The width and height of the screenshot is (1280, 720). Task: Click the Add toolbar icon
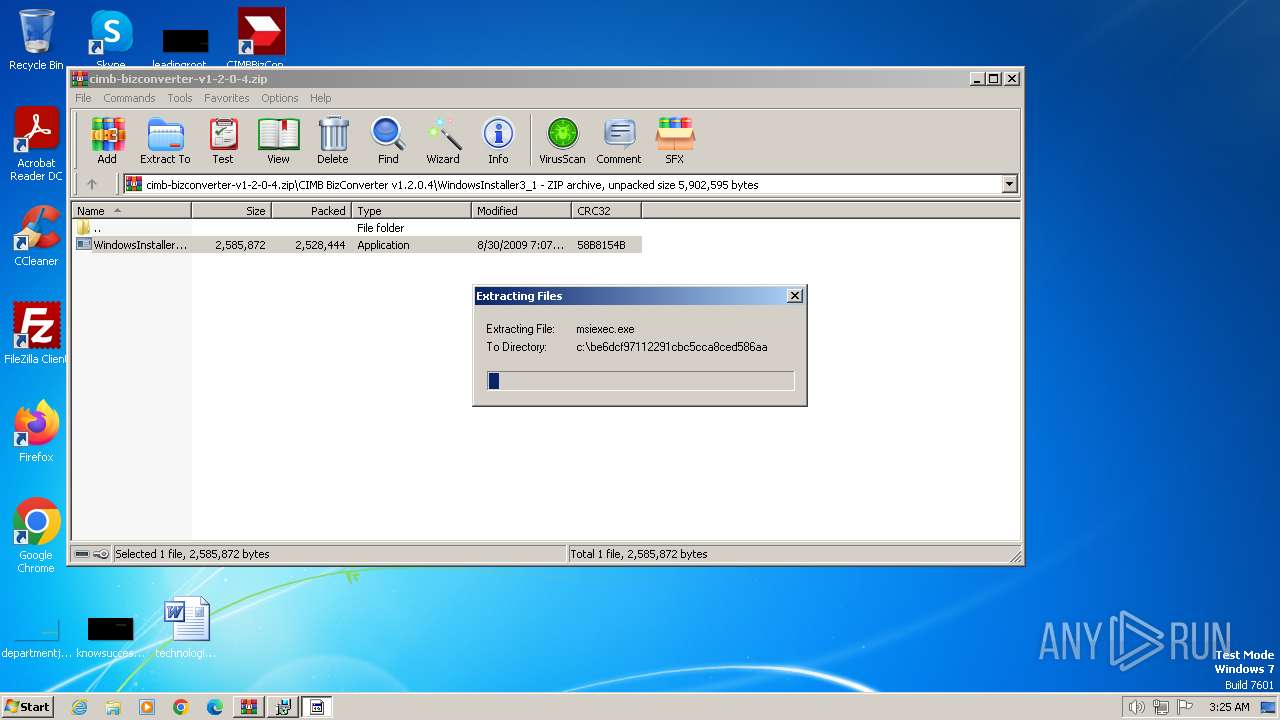(x=107, y=141)
